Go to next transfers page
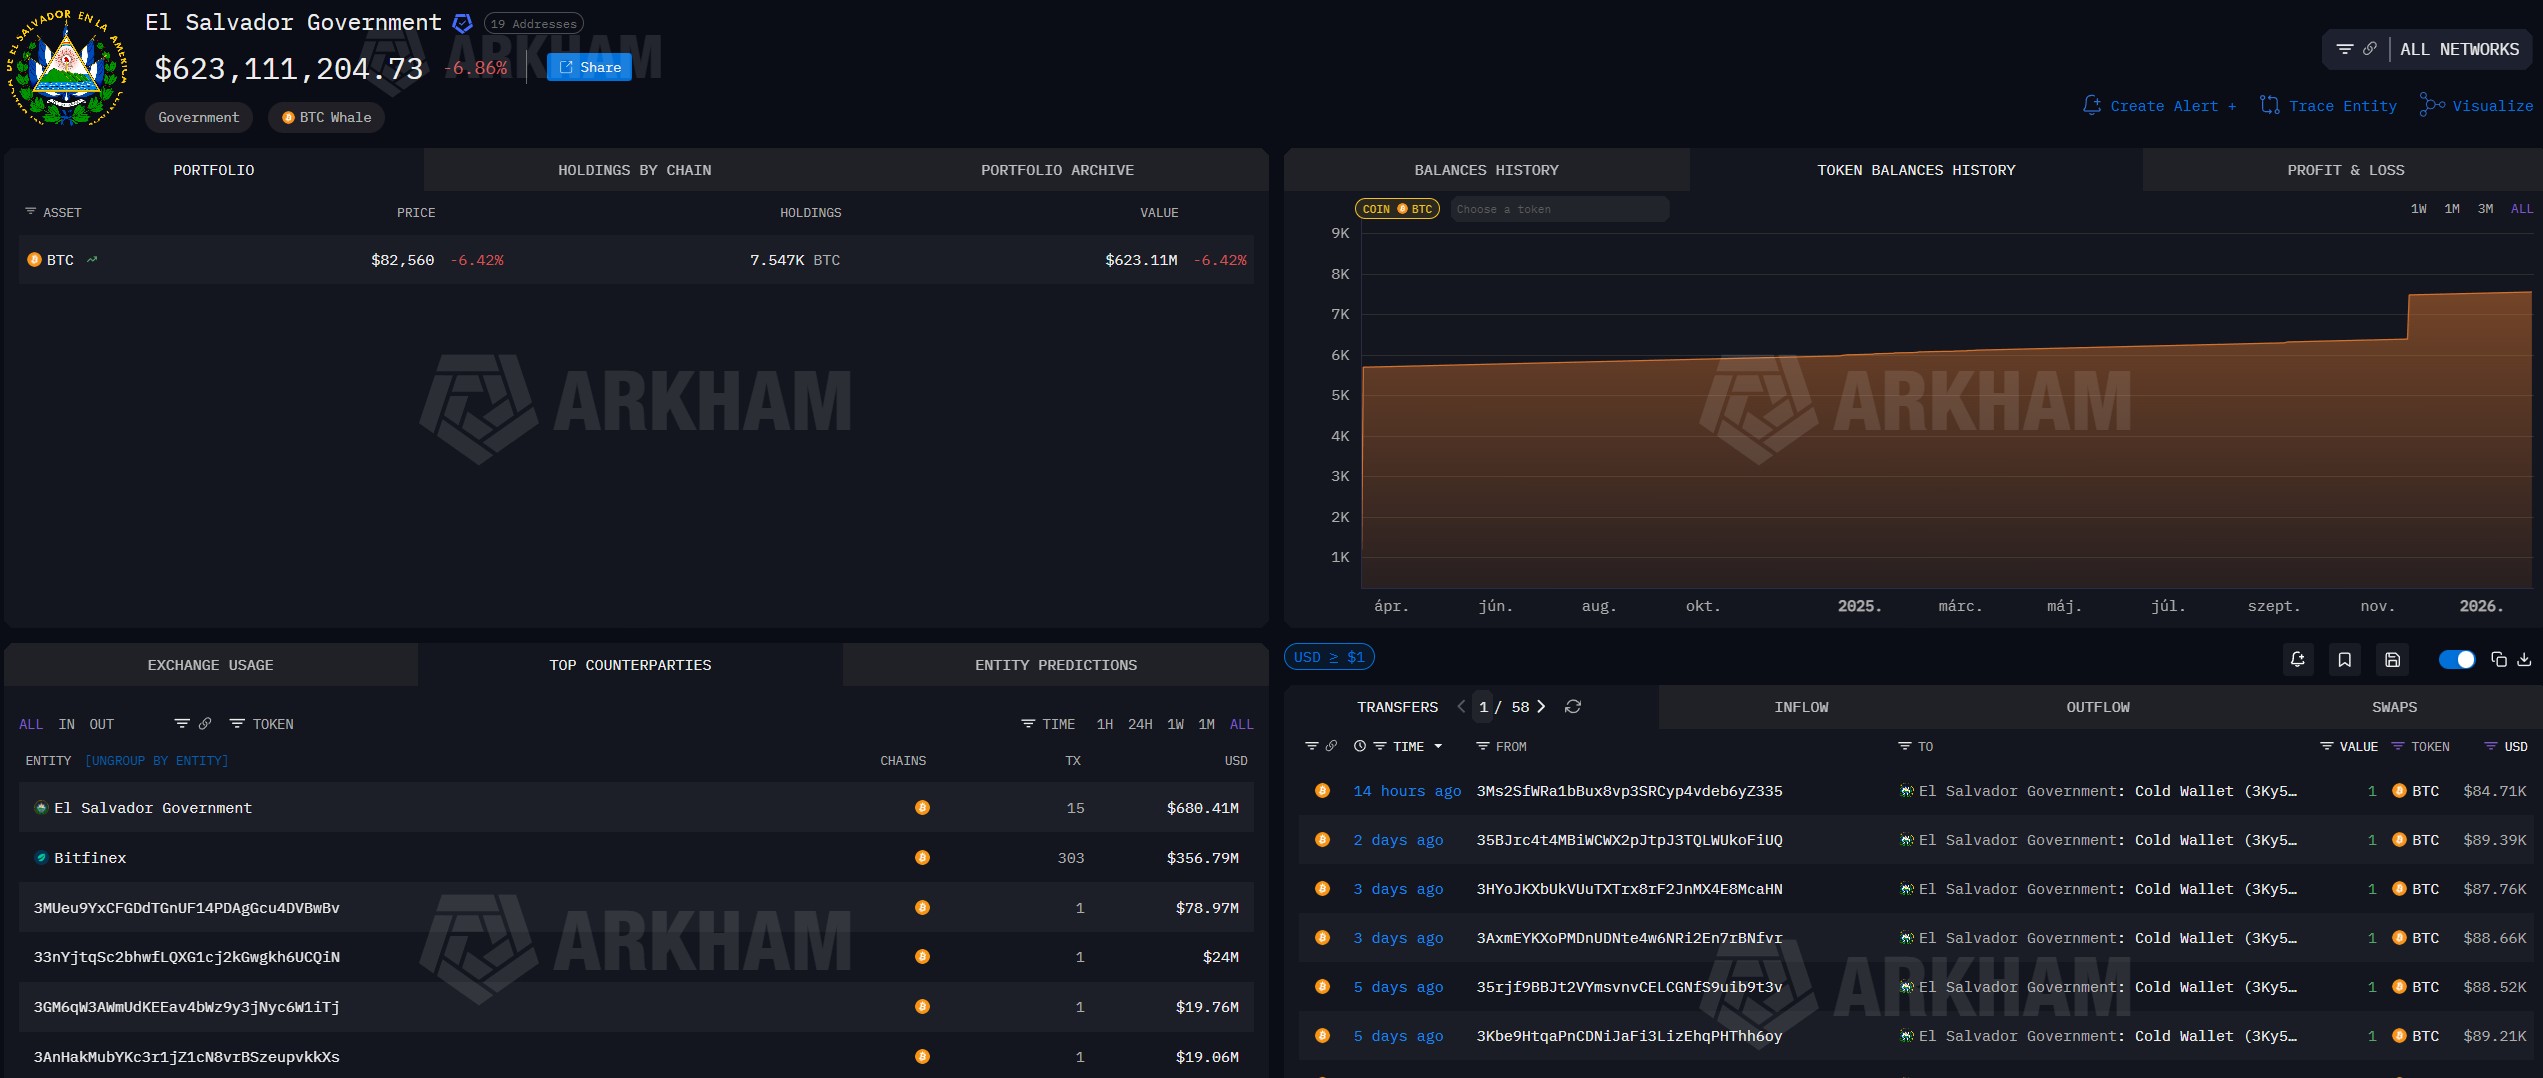2543x1078 pixels. 1541,707
